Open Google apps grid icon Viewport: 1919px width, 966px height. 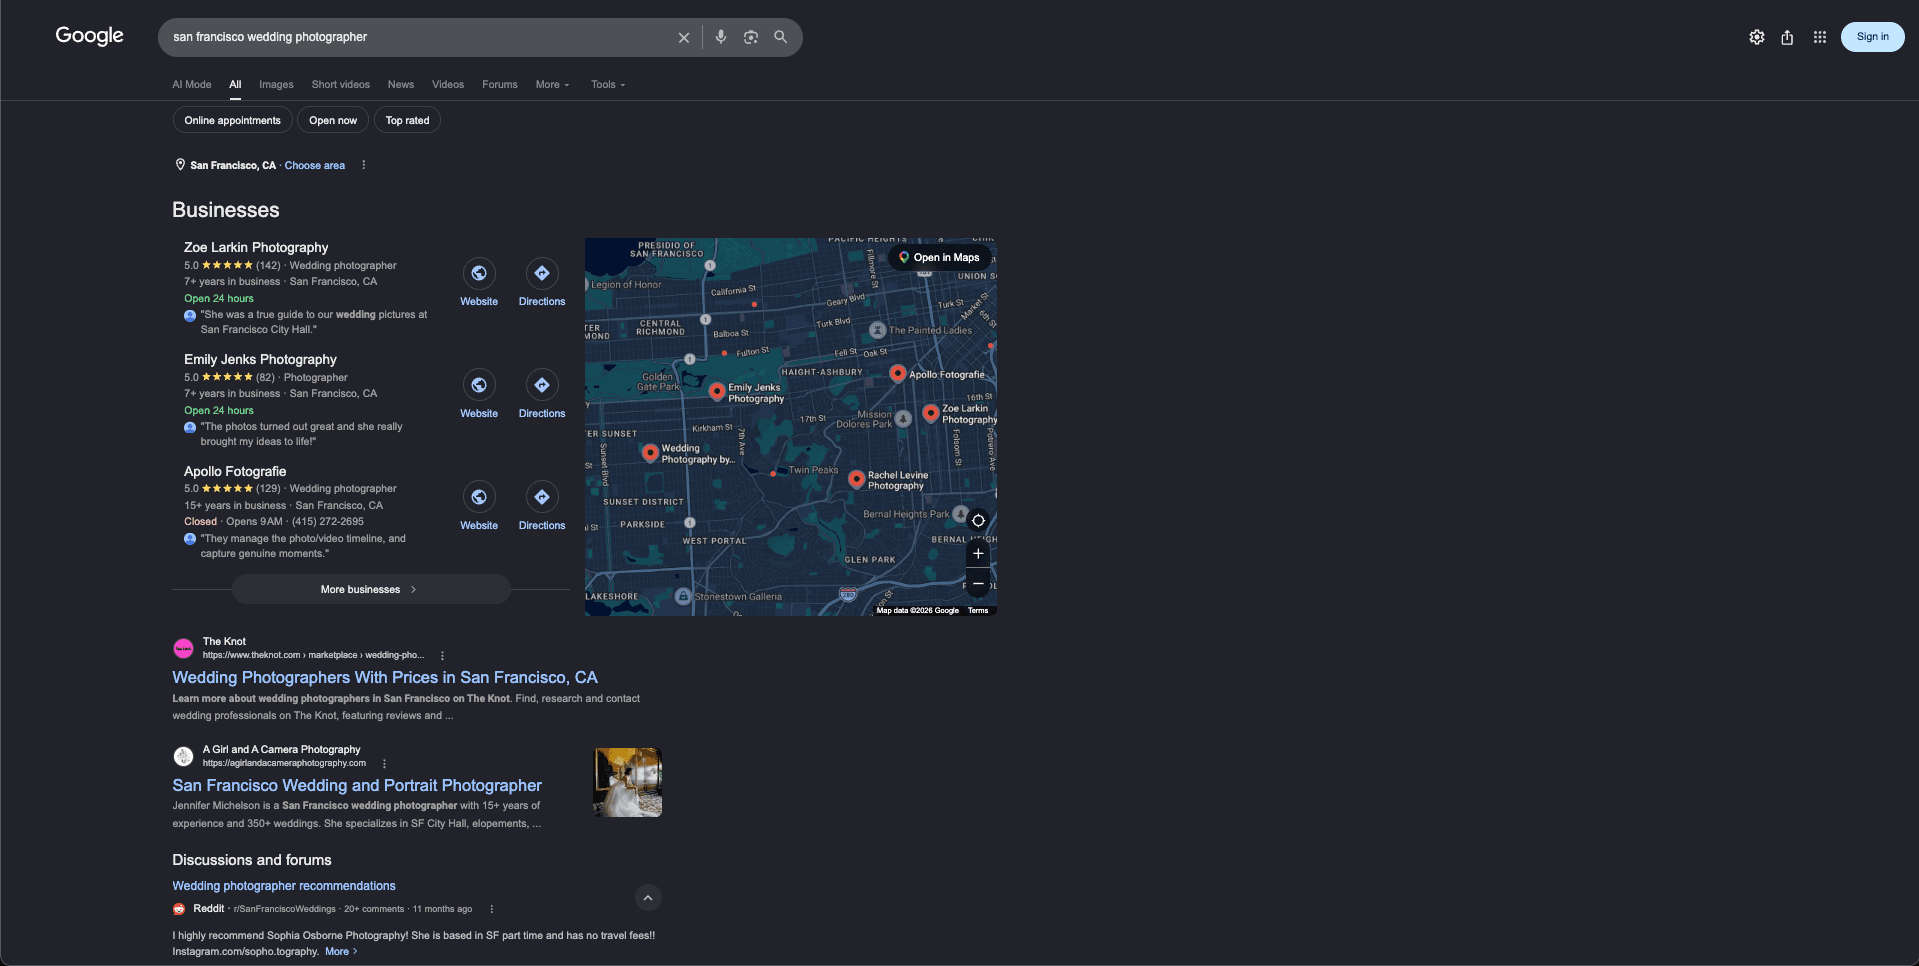[1820, 37]
